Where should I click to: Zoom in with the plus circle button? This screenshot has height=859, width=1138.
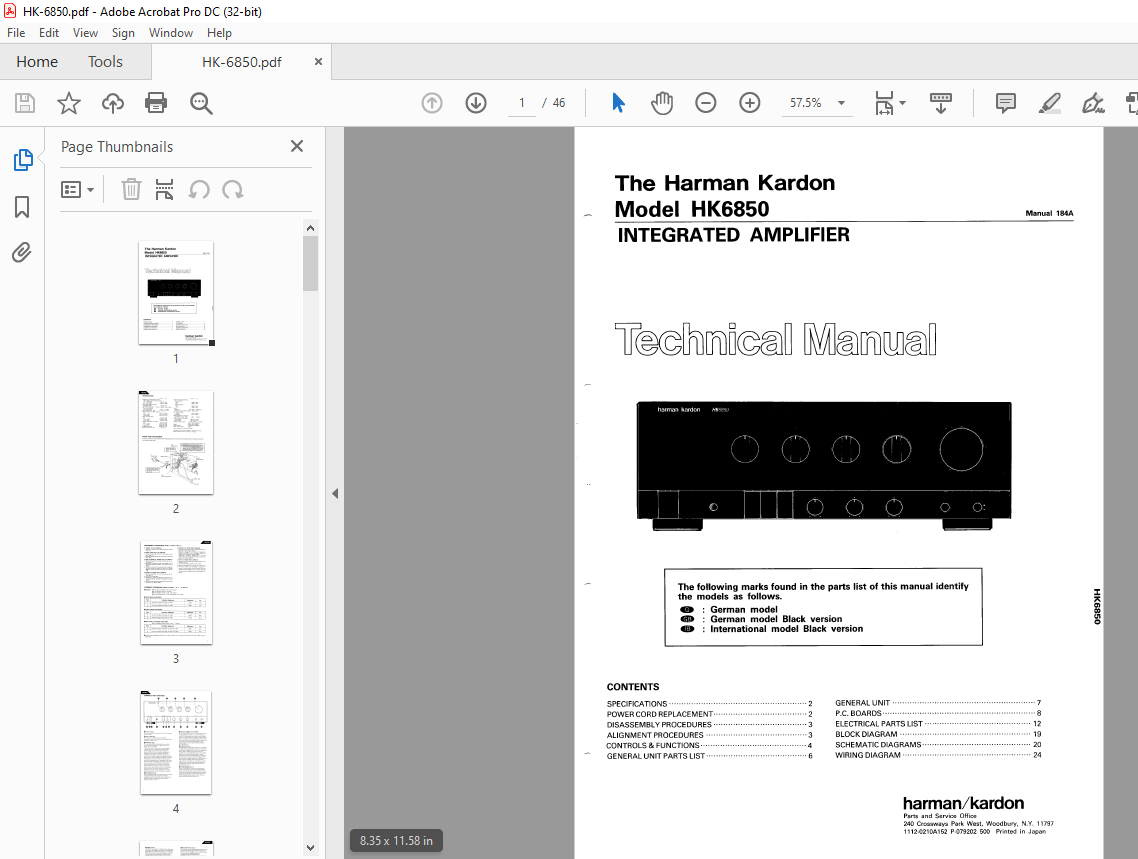coord(750,103)
